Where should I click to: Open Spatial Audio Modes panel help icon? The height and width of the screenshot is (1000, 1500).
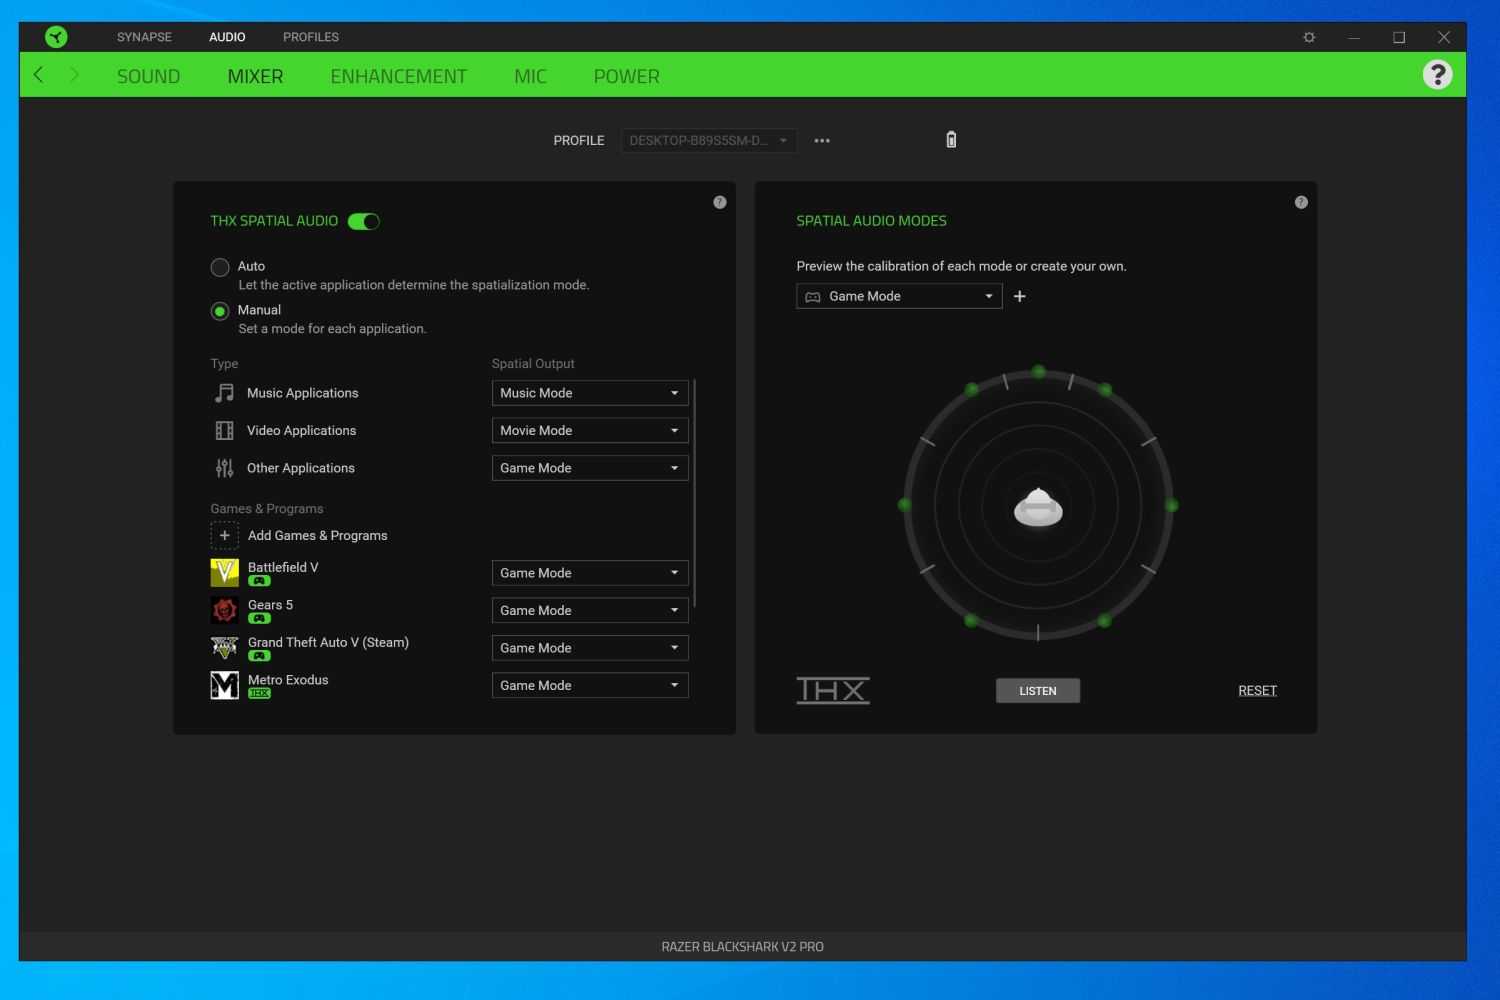1301,202
